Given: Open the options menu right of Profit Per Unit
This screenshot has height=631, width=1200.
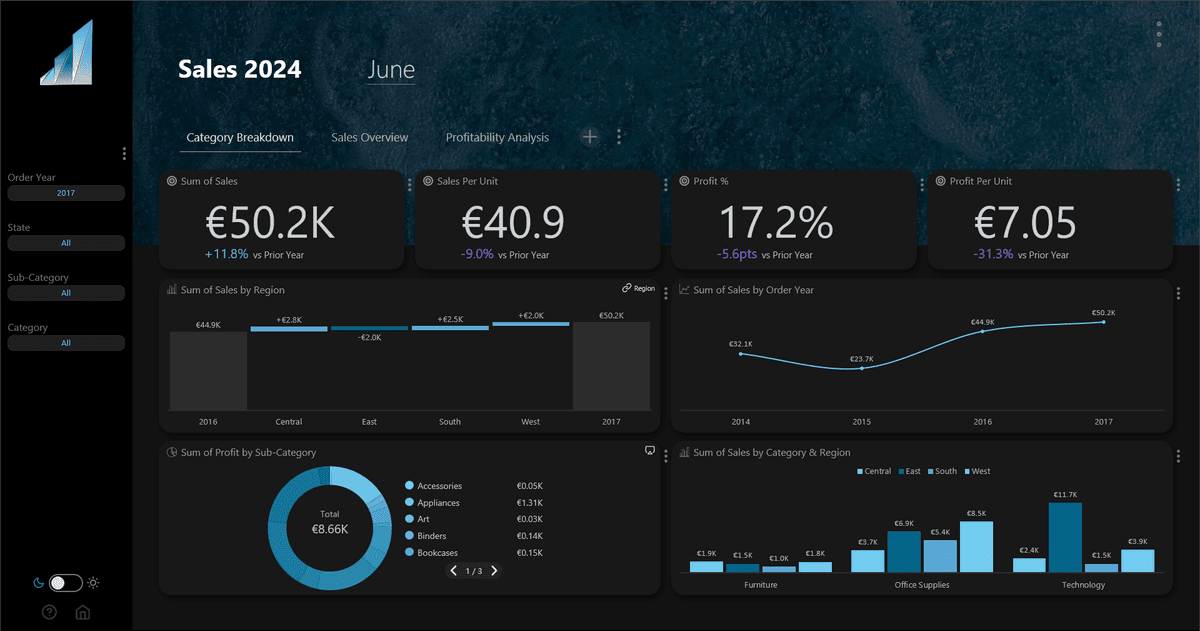Looking at the screenshot, I should point(1177,184).
